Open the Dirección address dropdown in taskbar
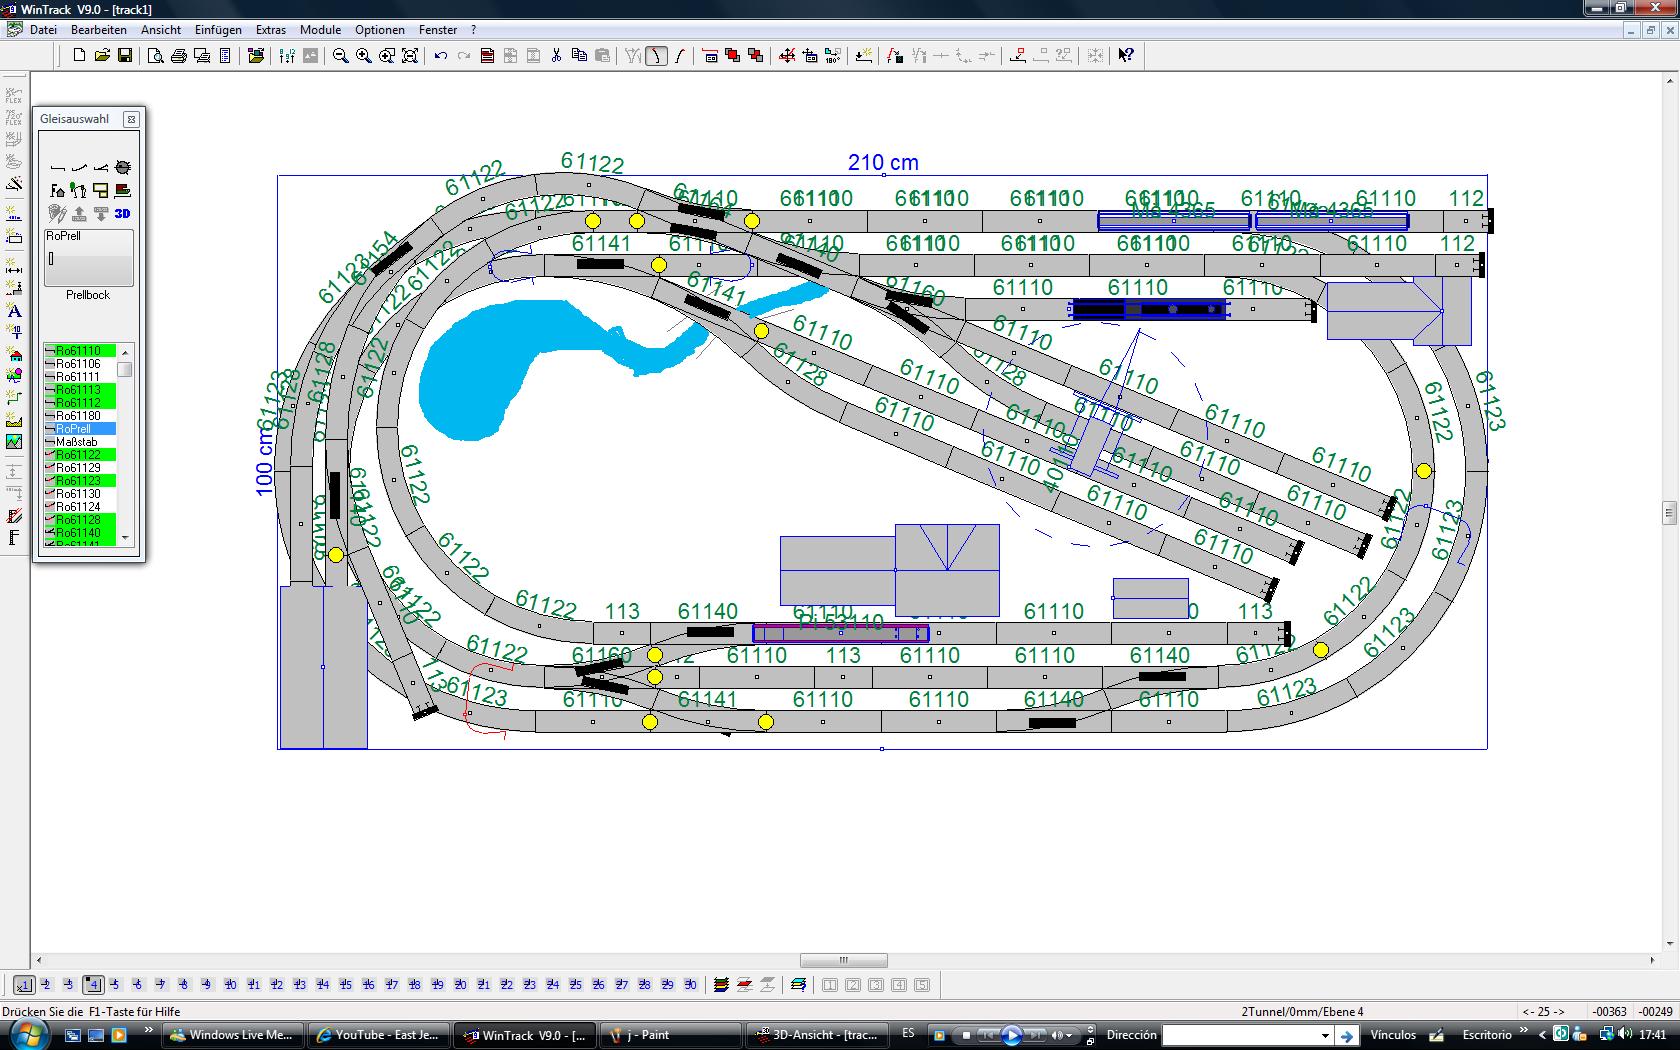This screenshot has height=1050, width=1680. pos(1325,1035)
